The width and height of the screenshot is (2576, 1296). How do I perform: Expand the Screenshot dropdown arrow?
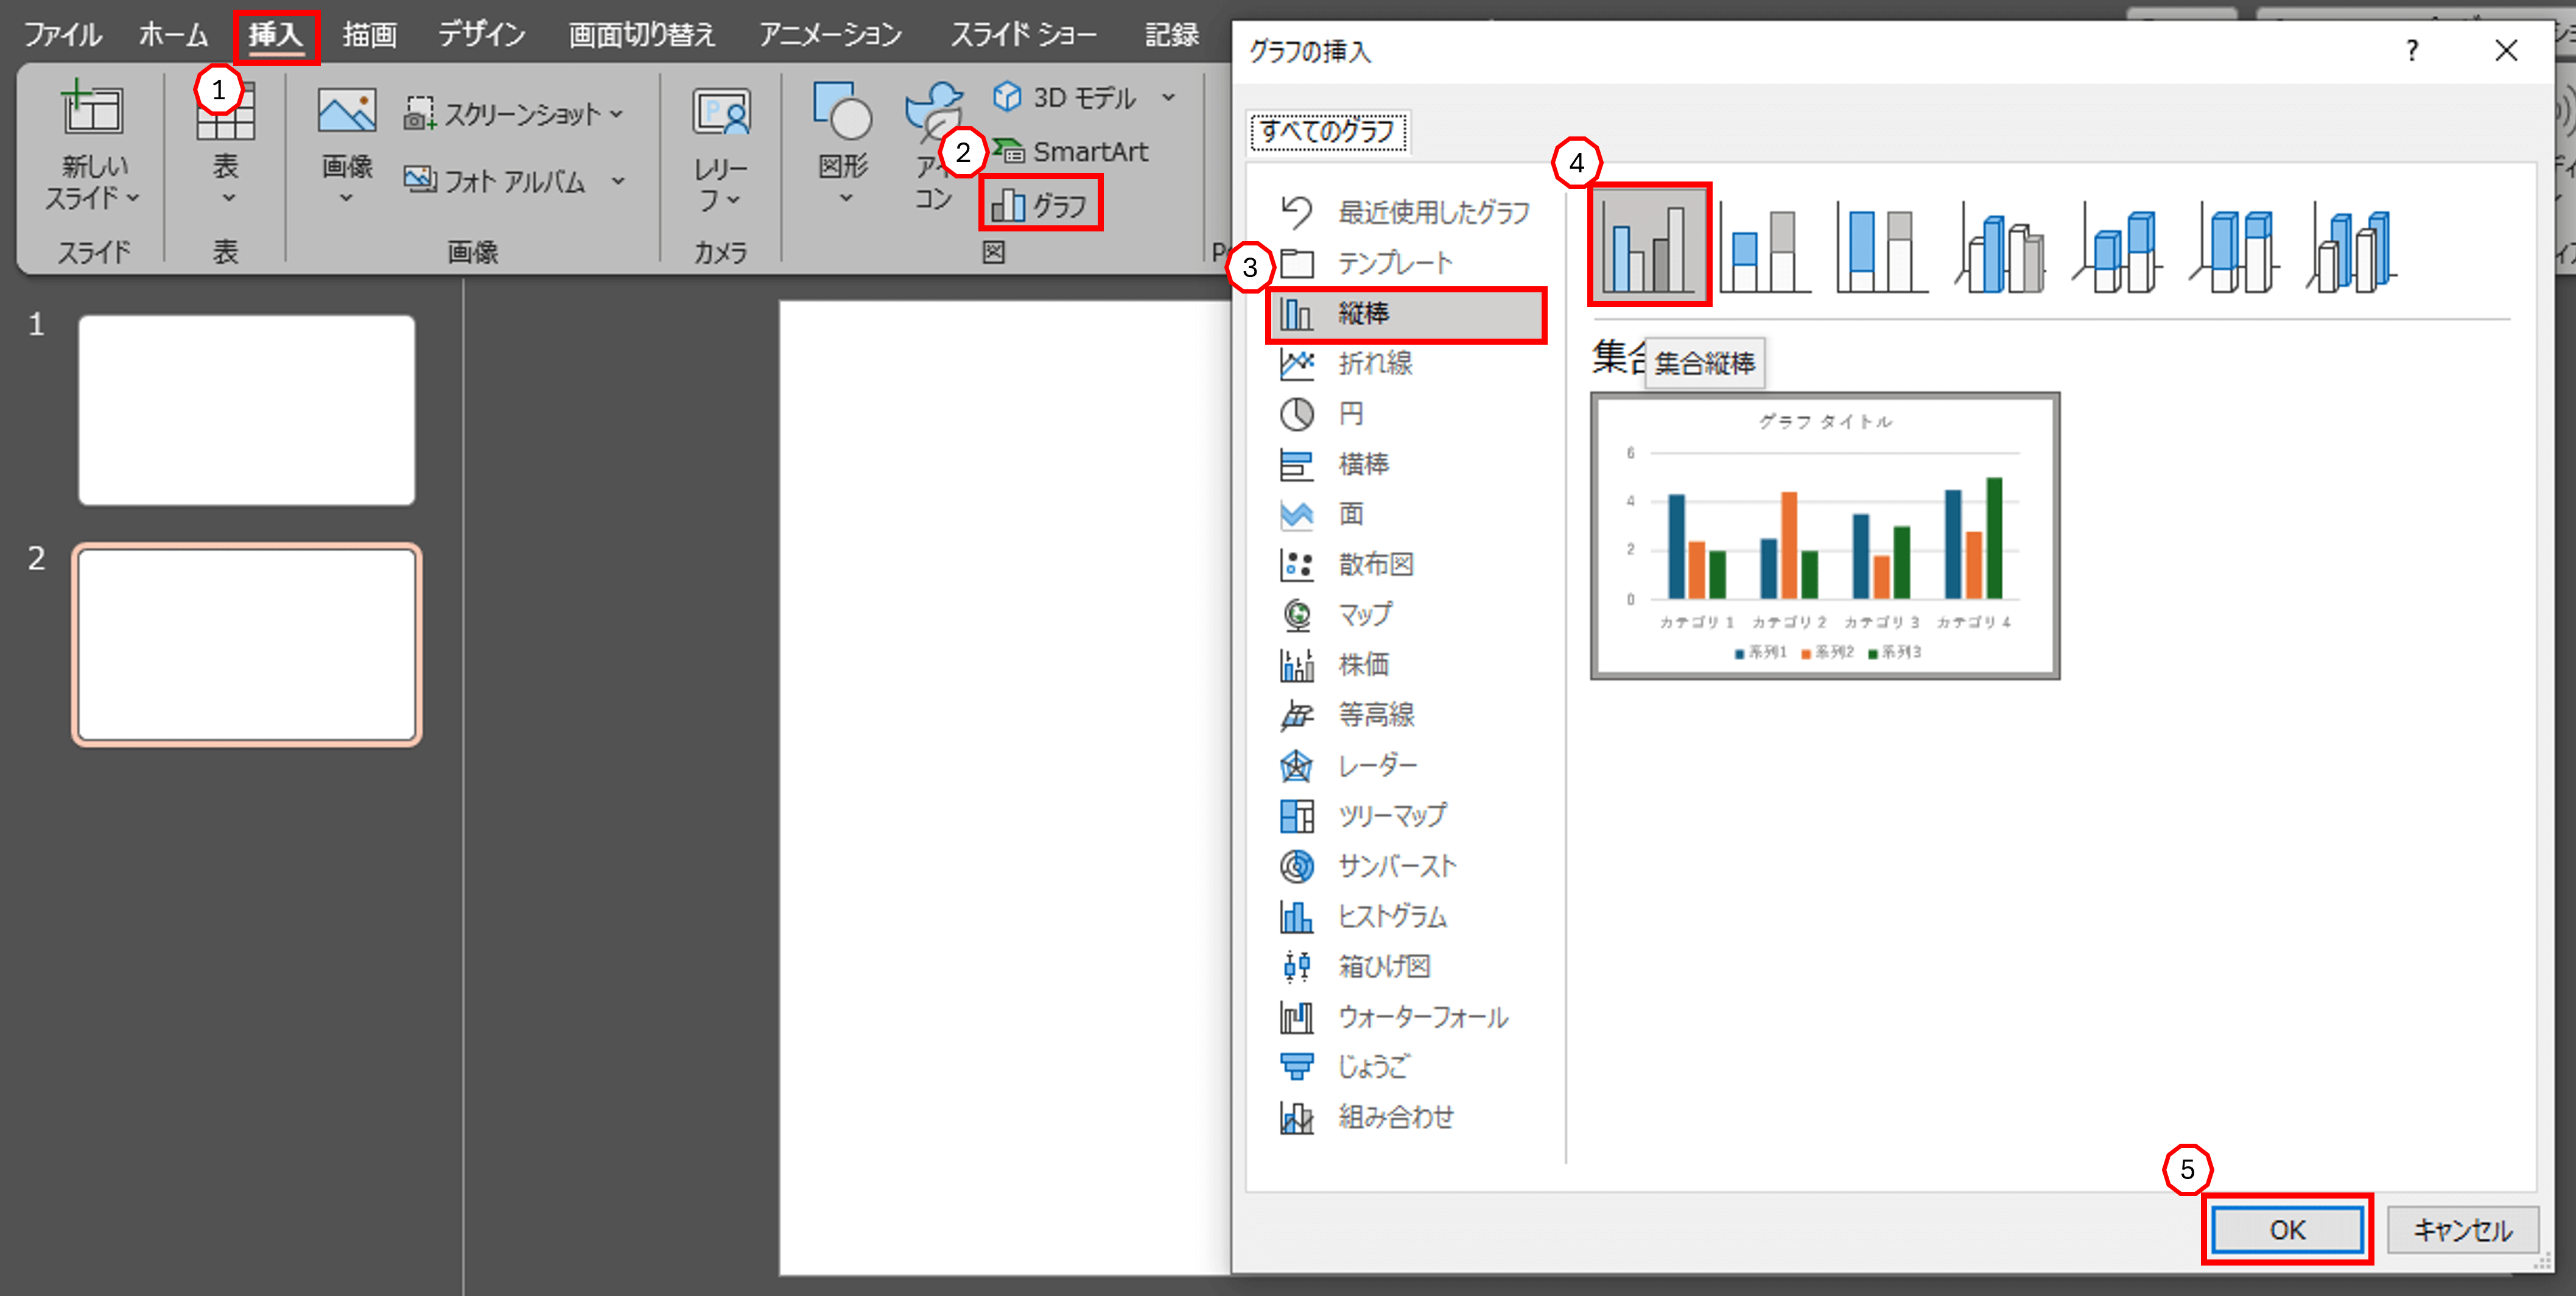click(617, 114)
